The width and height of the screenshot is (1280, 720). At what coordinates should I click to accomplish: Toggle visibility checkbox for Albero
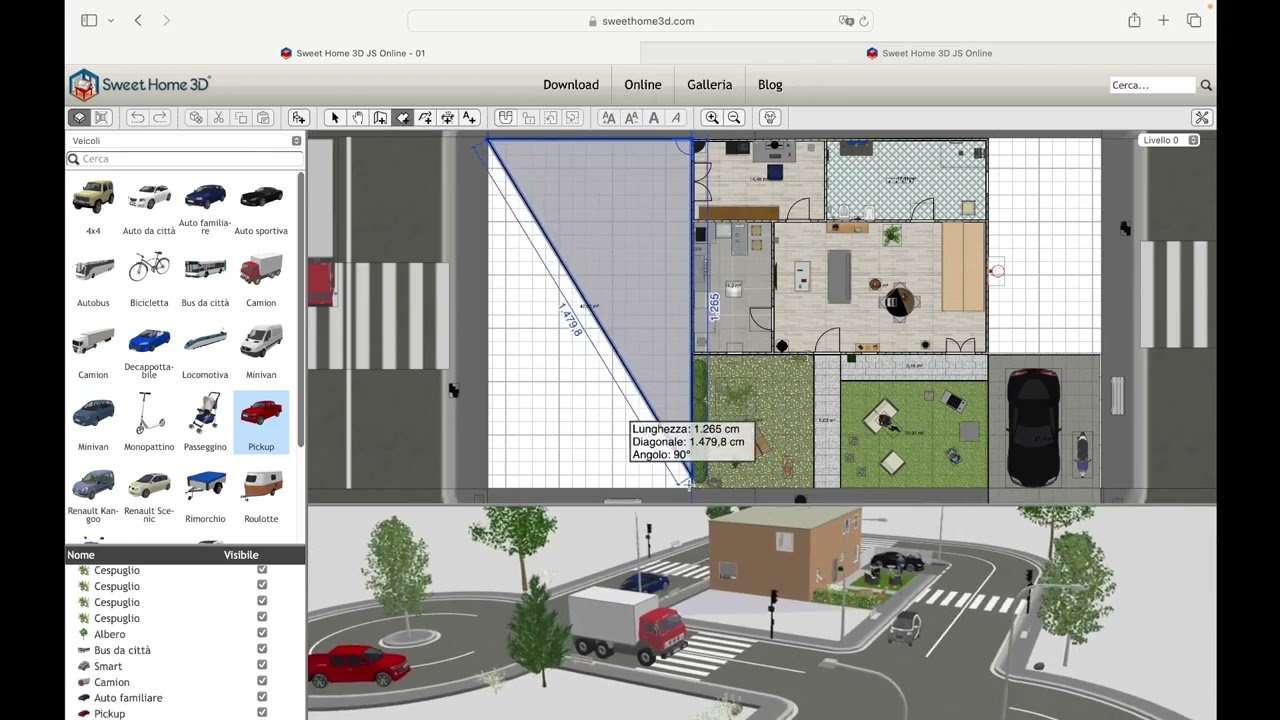pos(262,633)
